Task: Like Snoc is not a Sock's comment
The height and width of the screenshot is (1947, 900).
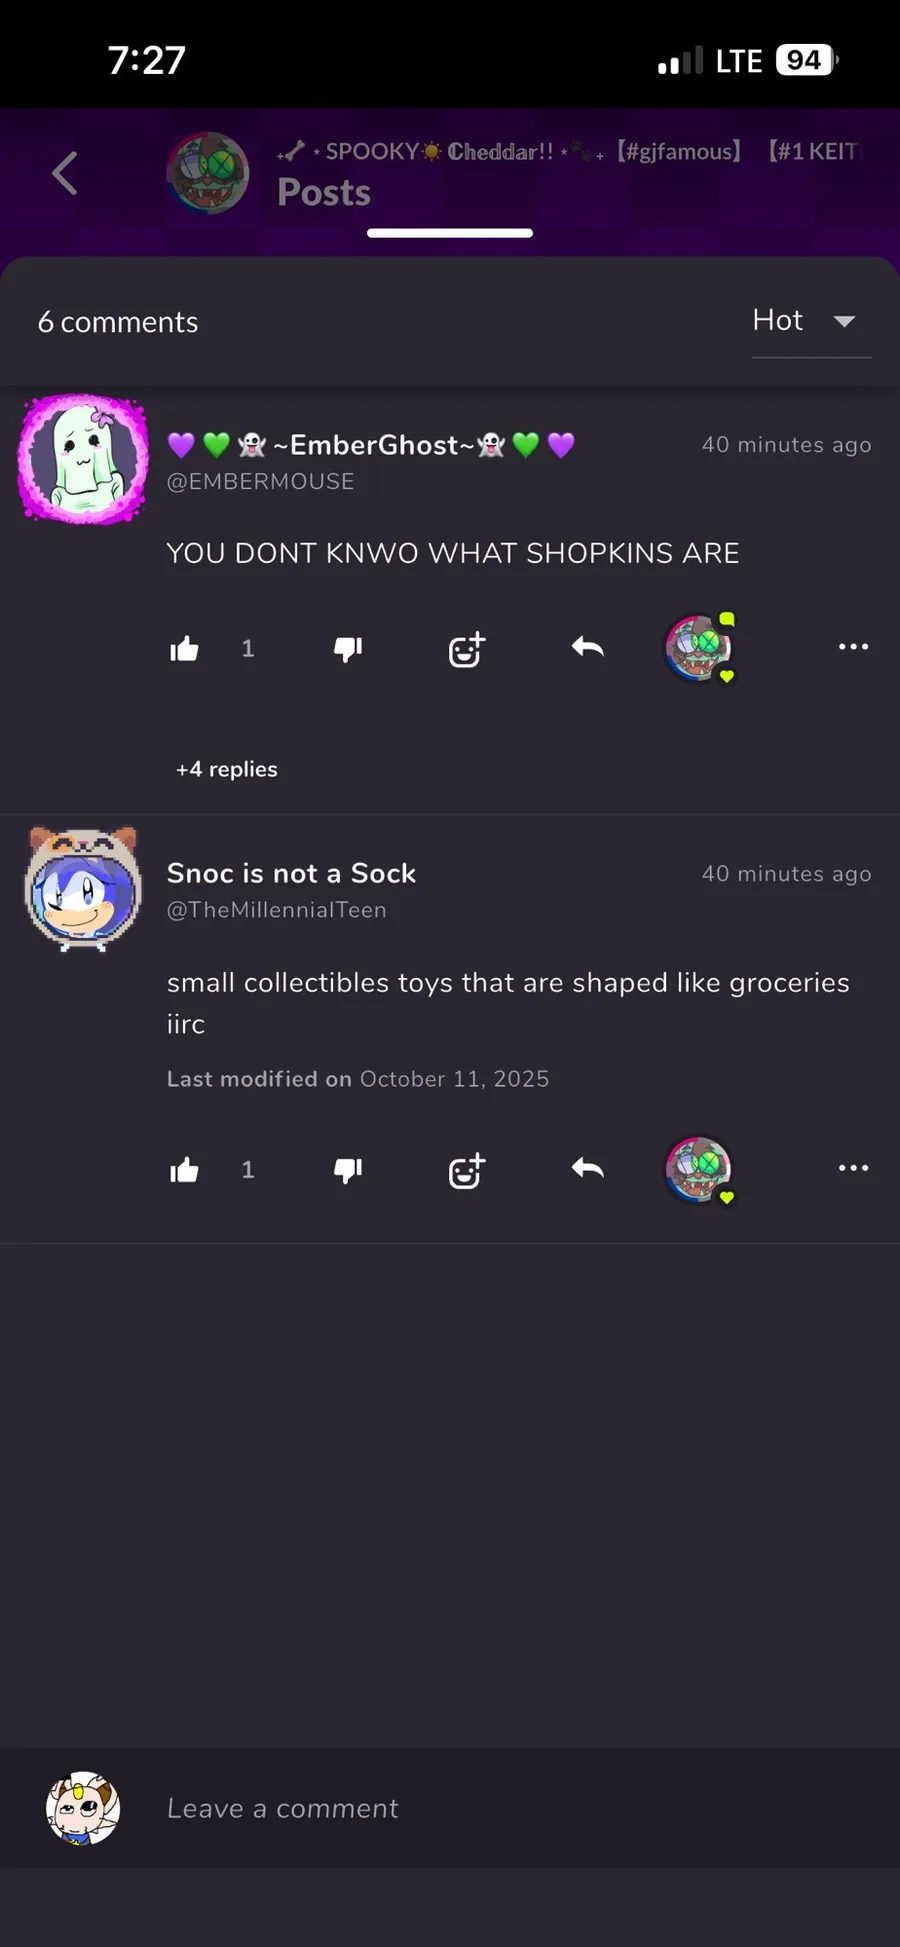Action: (185, 1169)
